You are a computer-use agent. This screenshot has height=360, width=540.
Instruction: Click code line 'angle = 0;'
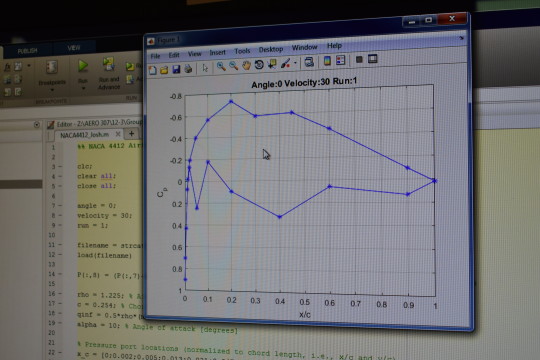point(96,206)
